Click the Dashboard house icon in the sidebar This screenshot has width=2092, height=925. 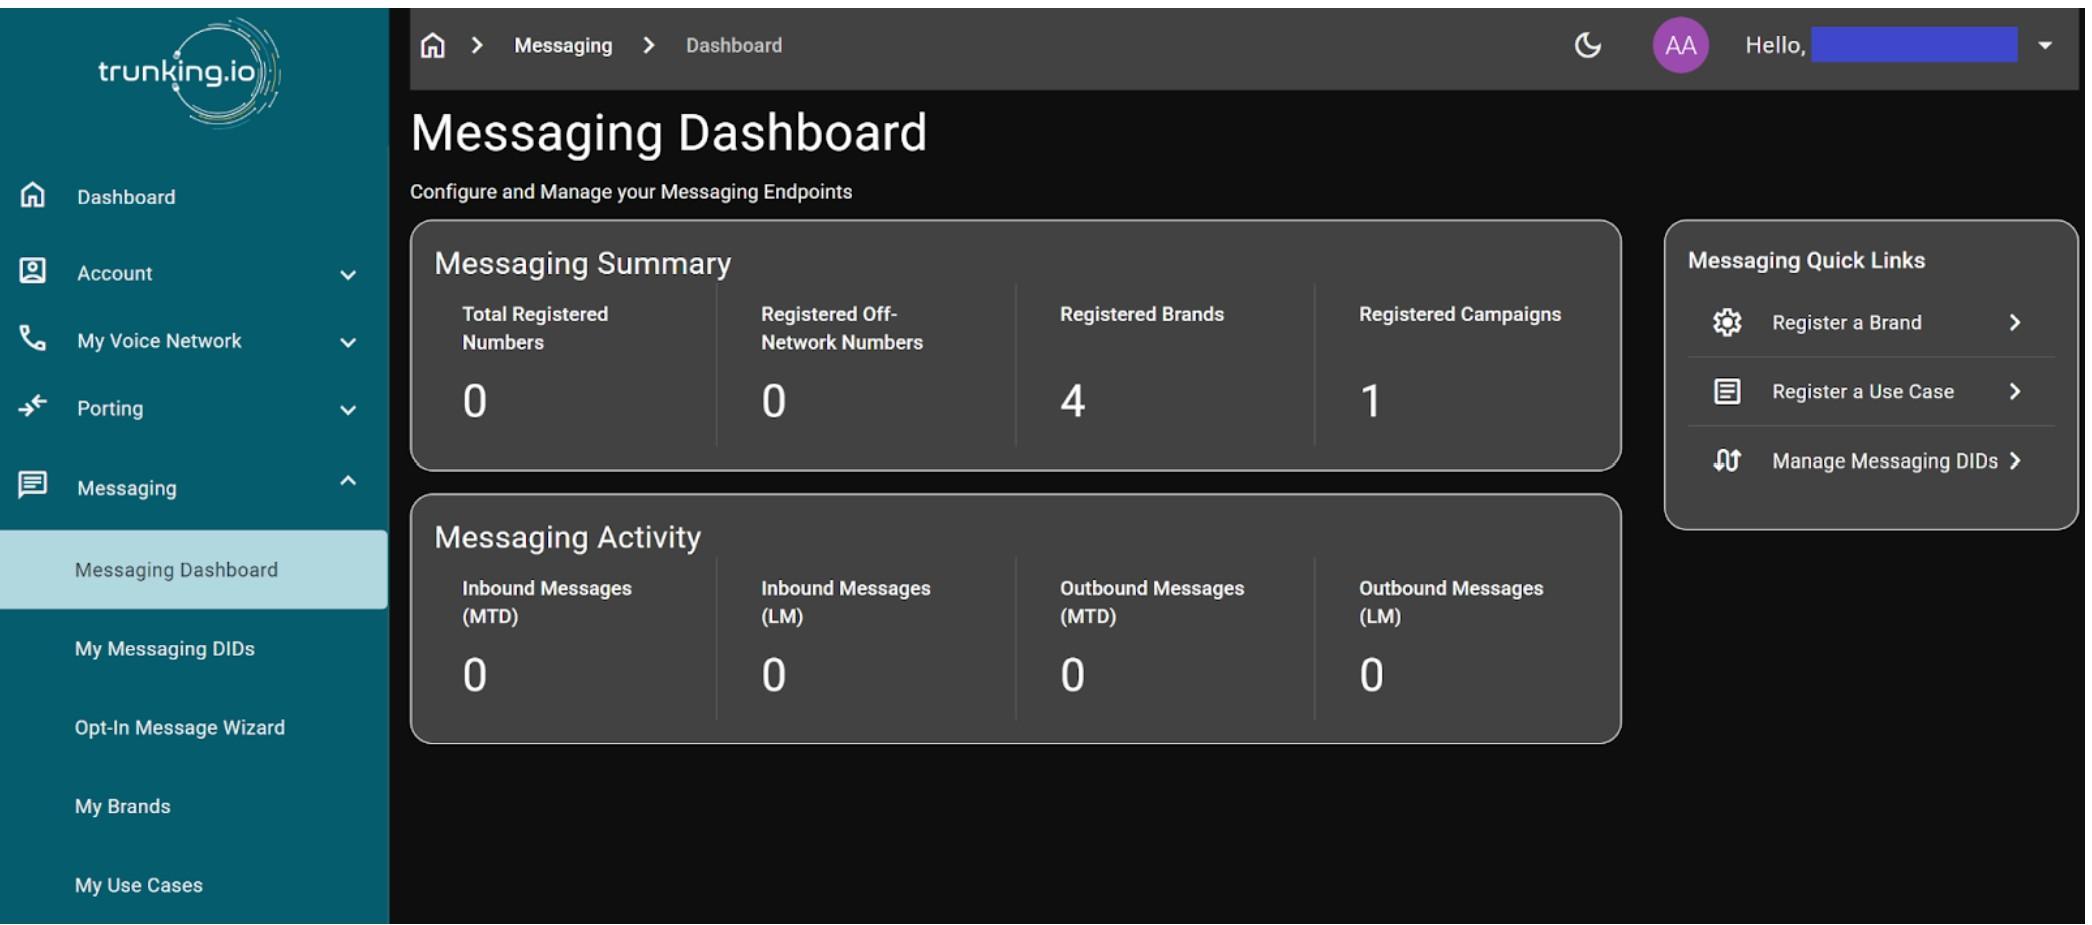click(x=33, y=195)
